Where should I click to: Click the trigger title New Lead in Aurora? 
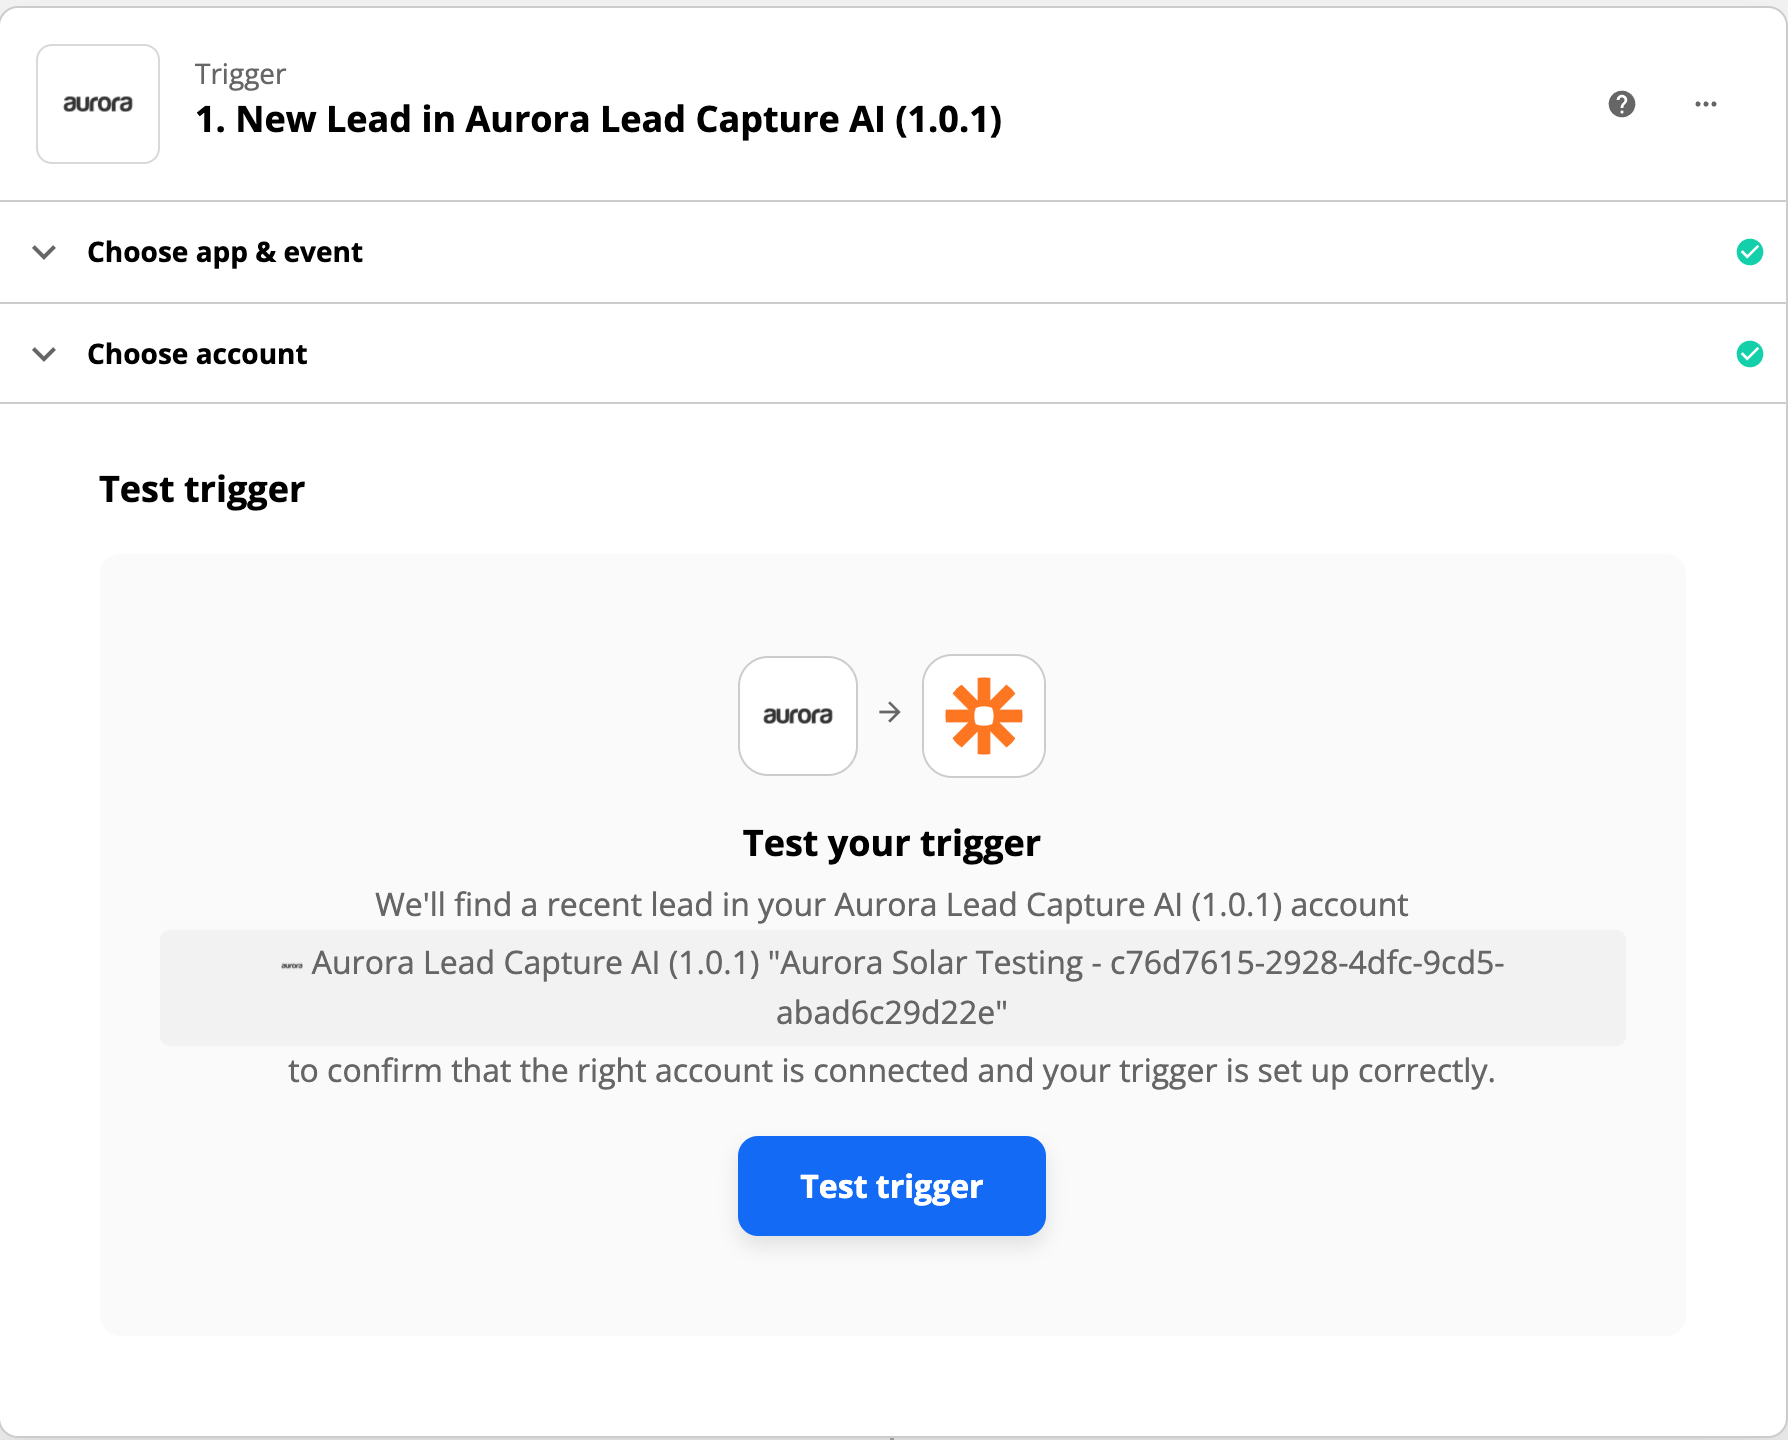[x=599, y=119]
